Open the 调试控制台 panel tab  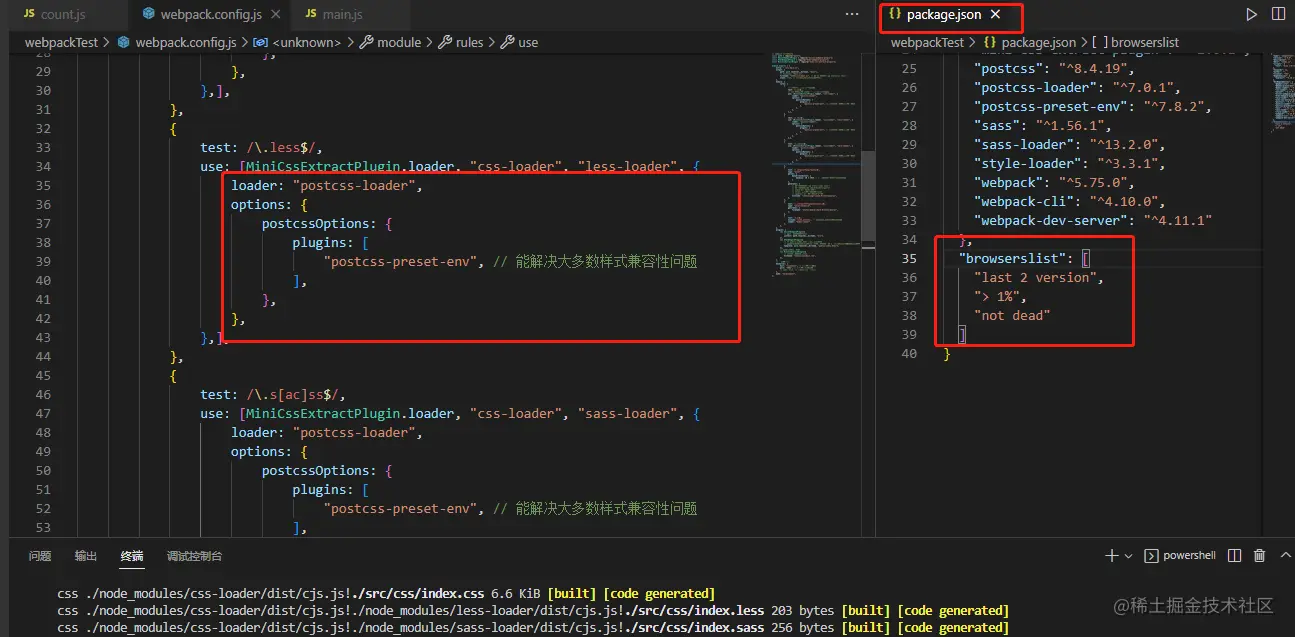tap(195, 556)
